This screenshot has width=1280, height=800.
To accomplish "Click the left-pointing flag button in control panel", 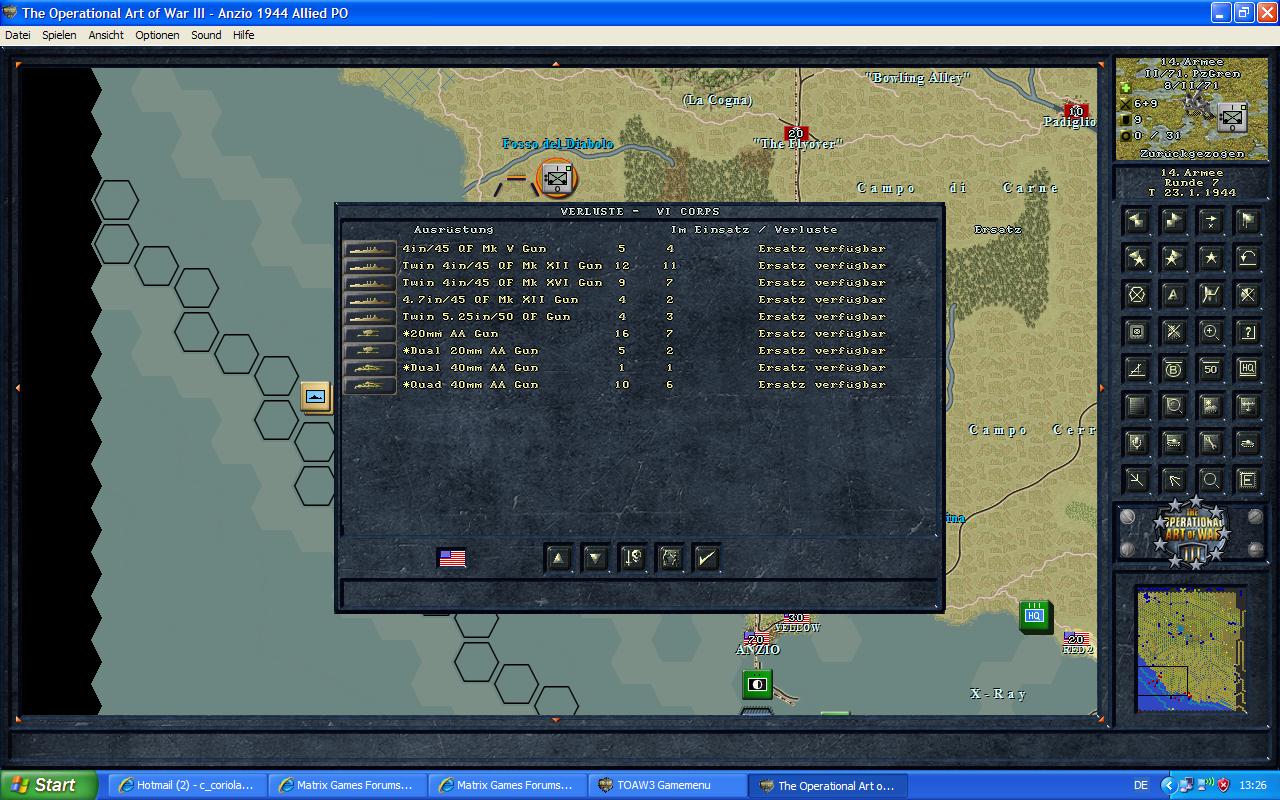I will [x=1137, y=221].
